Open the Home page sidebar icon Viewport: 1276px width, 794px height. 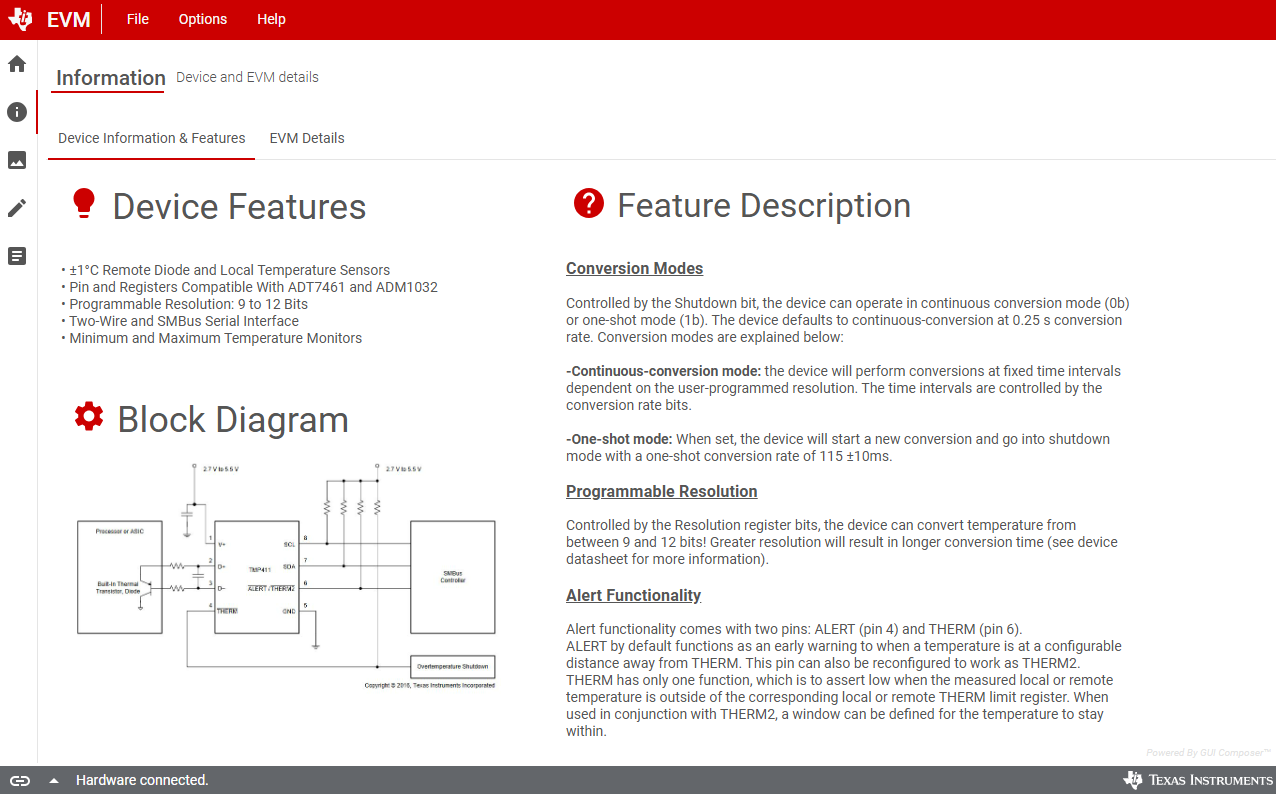point(17,64)
